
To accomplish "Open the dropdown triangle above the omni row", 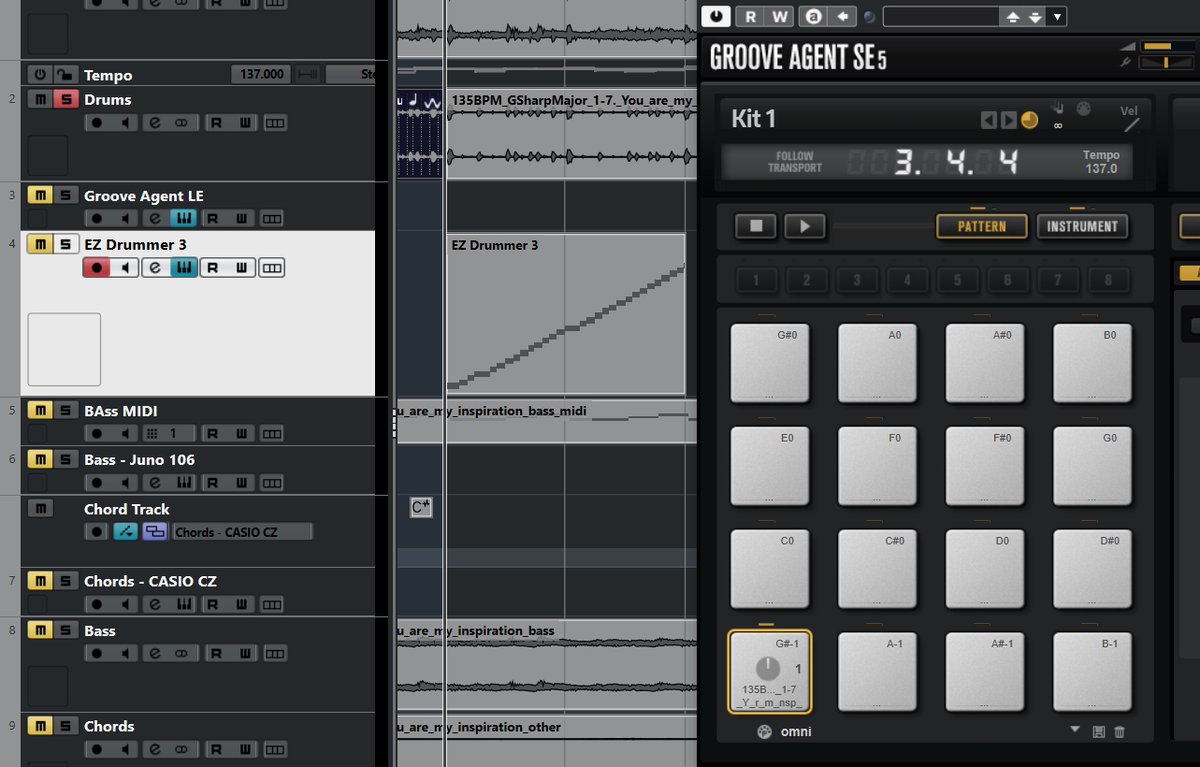I will [x=1075, y=731].
